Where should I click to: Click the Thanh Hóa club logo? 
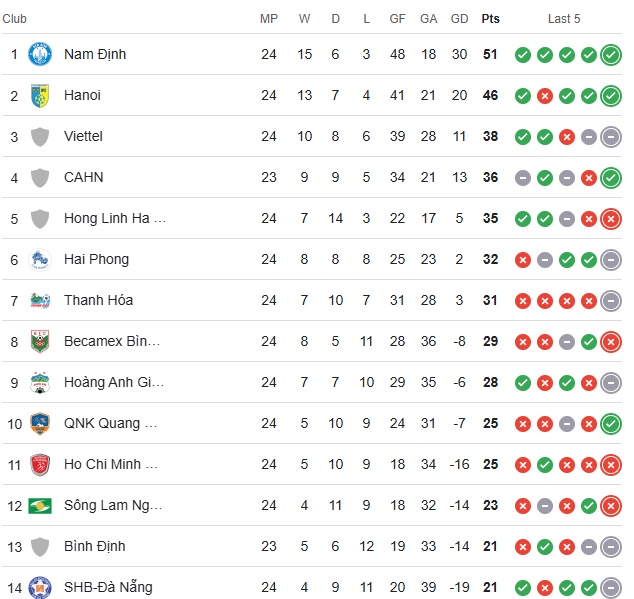pos(40,301)
